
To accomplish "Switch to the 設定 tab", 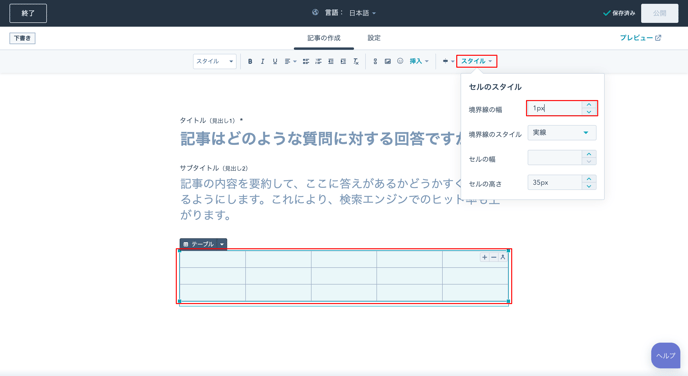I will click(374, 38).
